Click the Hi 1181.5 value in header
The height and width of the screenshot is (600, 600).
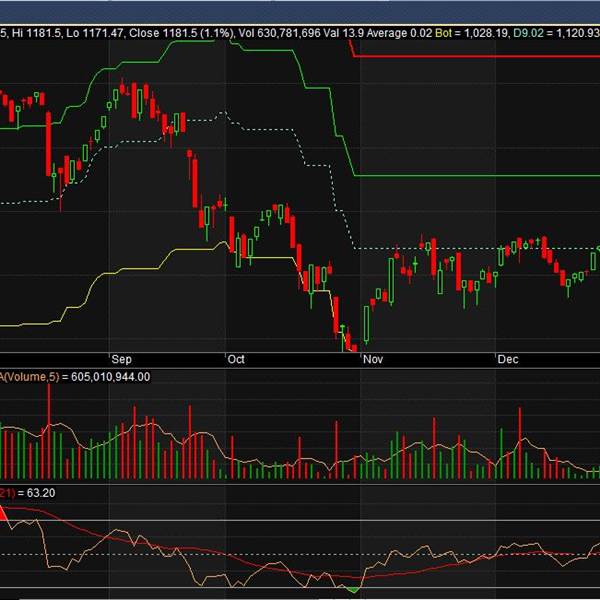coord(36,33)
